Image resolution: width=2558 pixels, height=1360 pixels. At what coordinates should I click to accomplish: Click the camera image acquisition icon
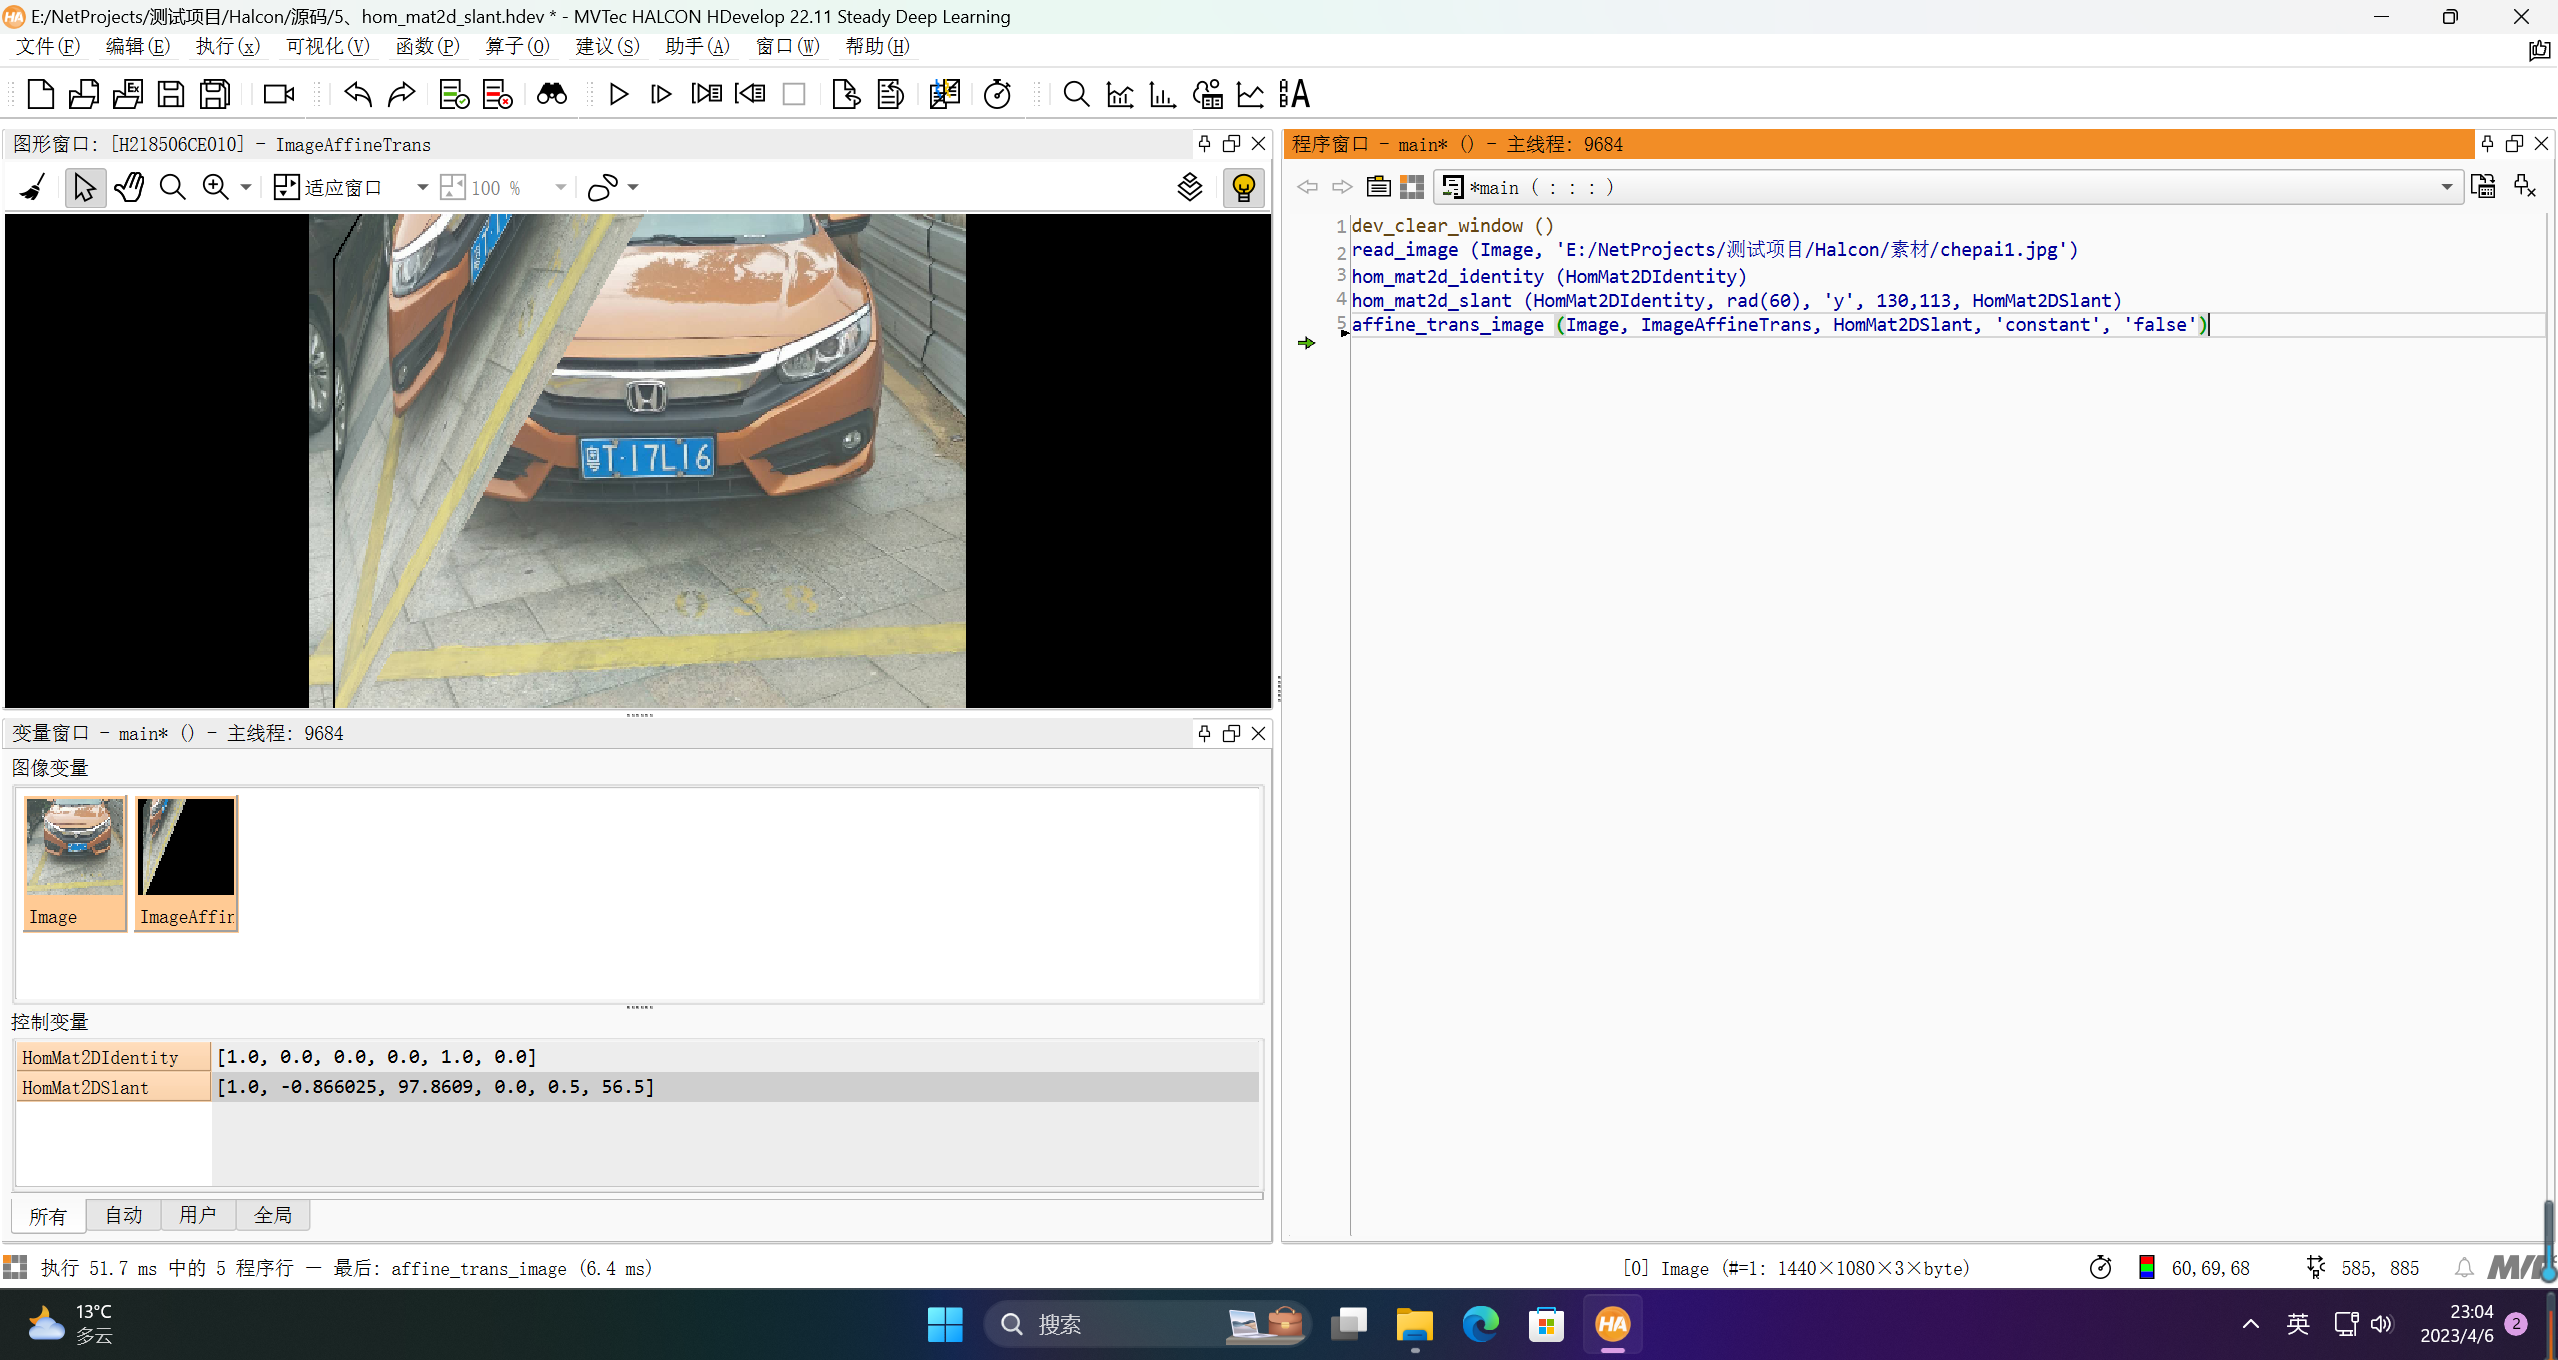click(278, 94)
